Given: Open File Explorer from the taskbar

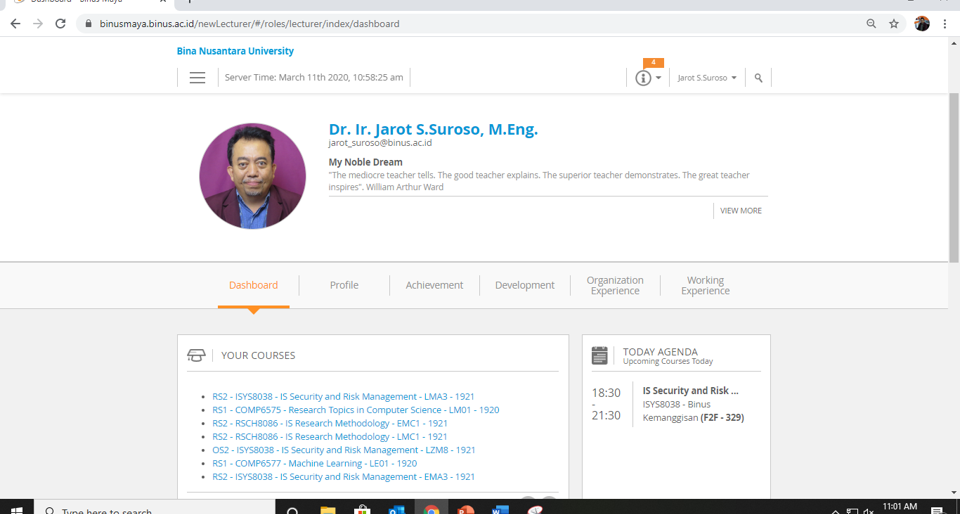Looking at the screenshot, I should [328, 509].
